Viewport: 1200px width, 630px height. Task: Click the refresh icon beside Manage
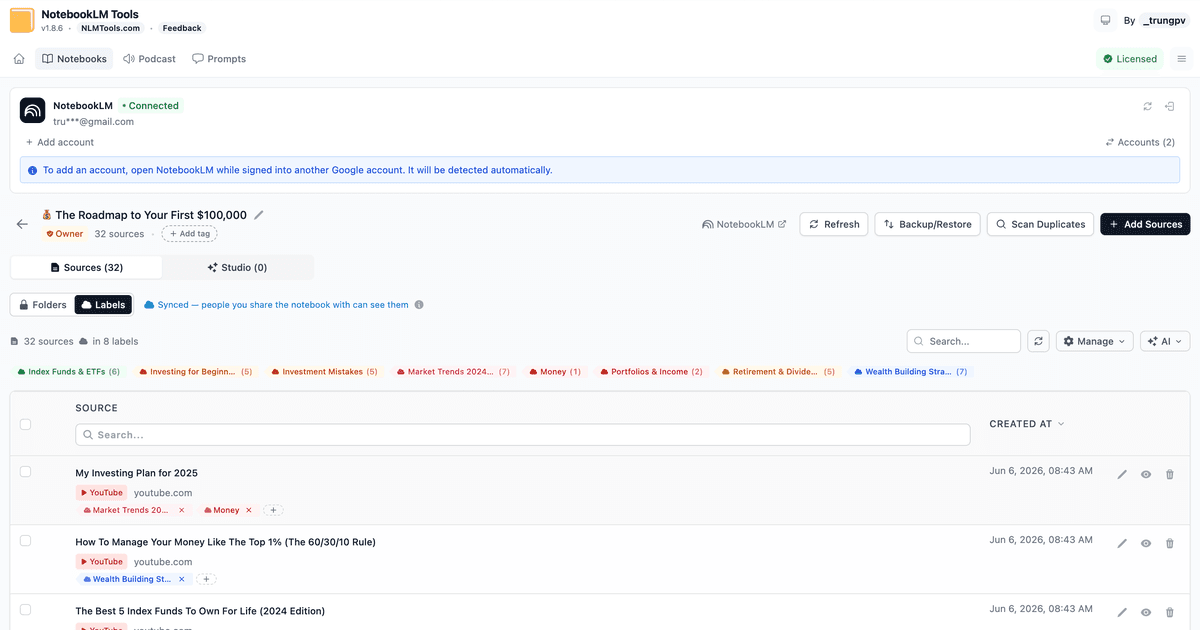(x=1039, y=341)
